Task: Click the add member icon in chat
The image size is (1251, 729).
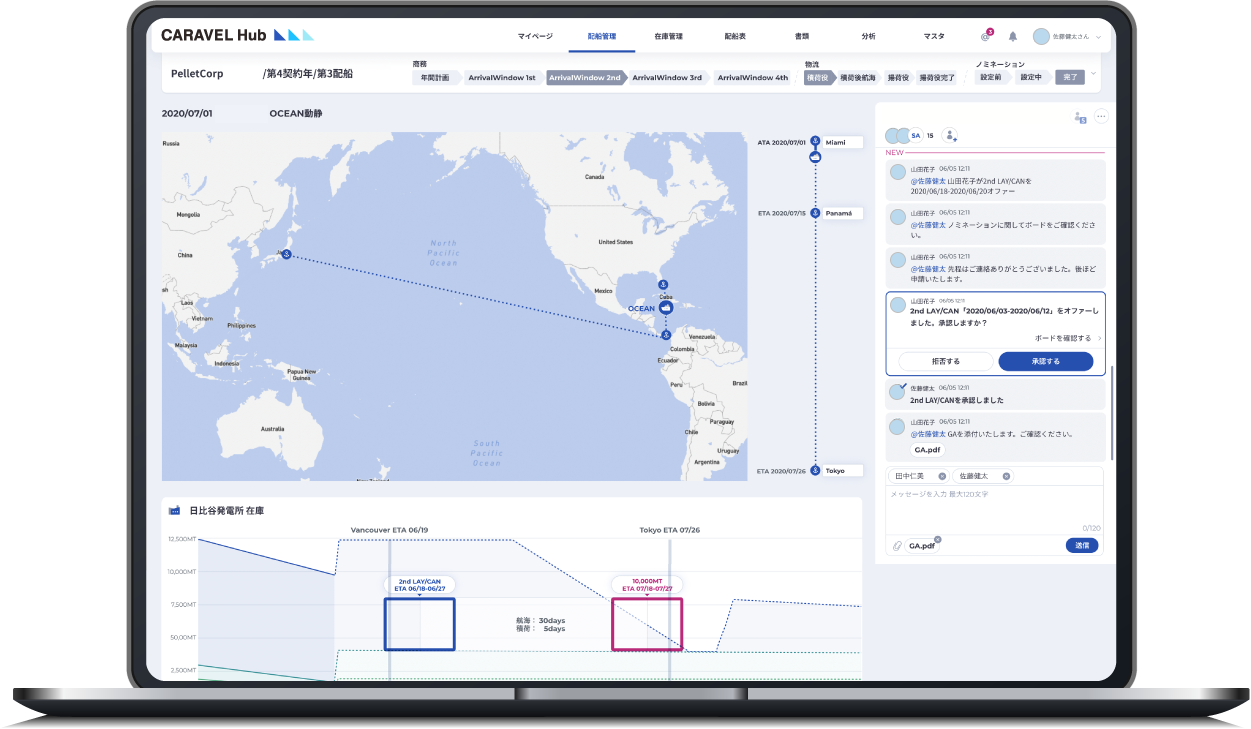Action: point(950,135)
